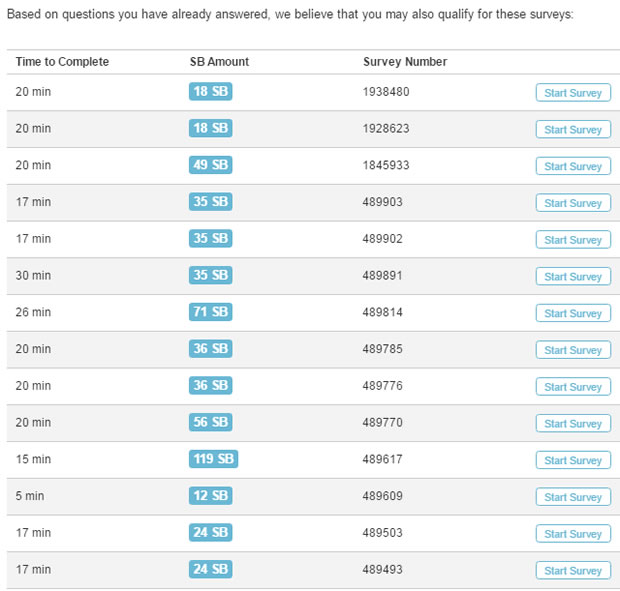Image resolution: width=620 pixels, height=591 pixels.
Task: Start survey number 489770
Action: pos(573,423)
